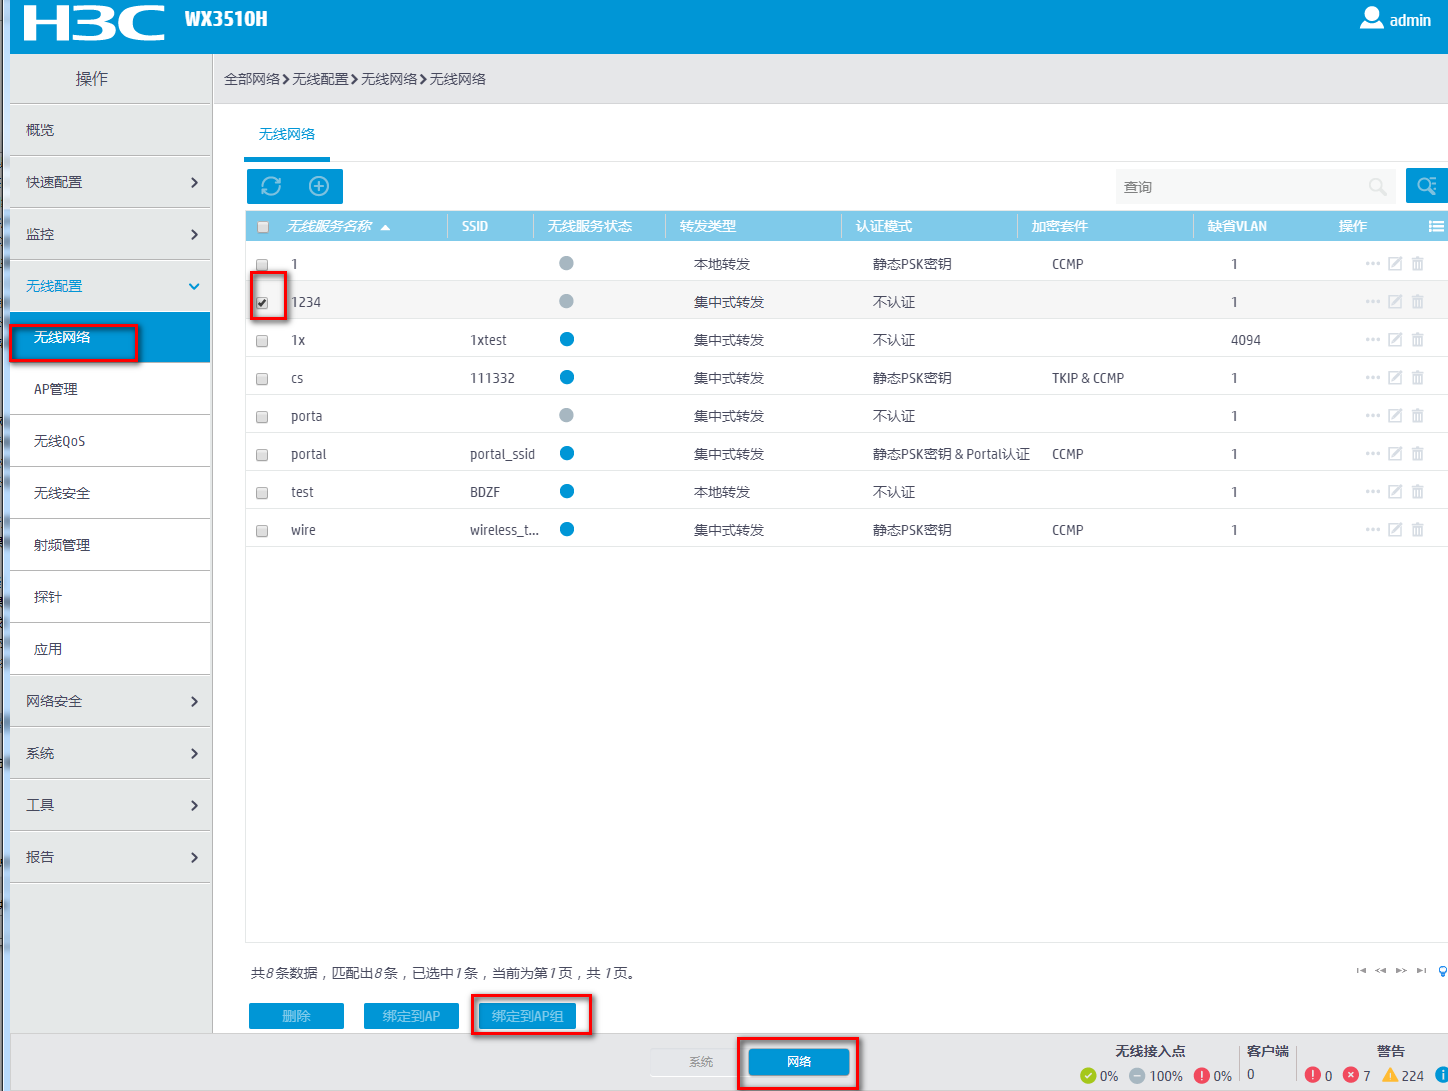The height and width of the screenshot is (1091, 1448).
Task: Add a new wireless service with plus icon
Action: coord(319,186)
